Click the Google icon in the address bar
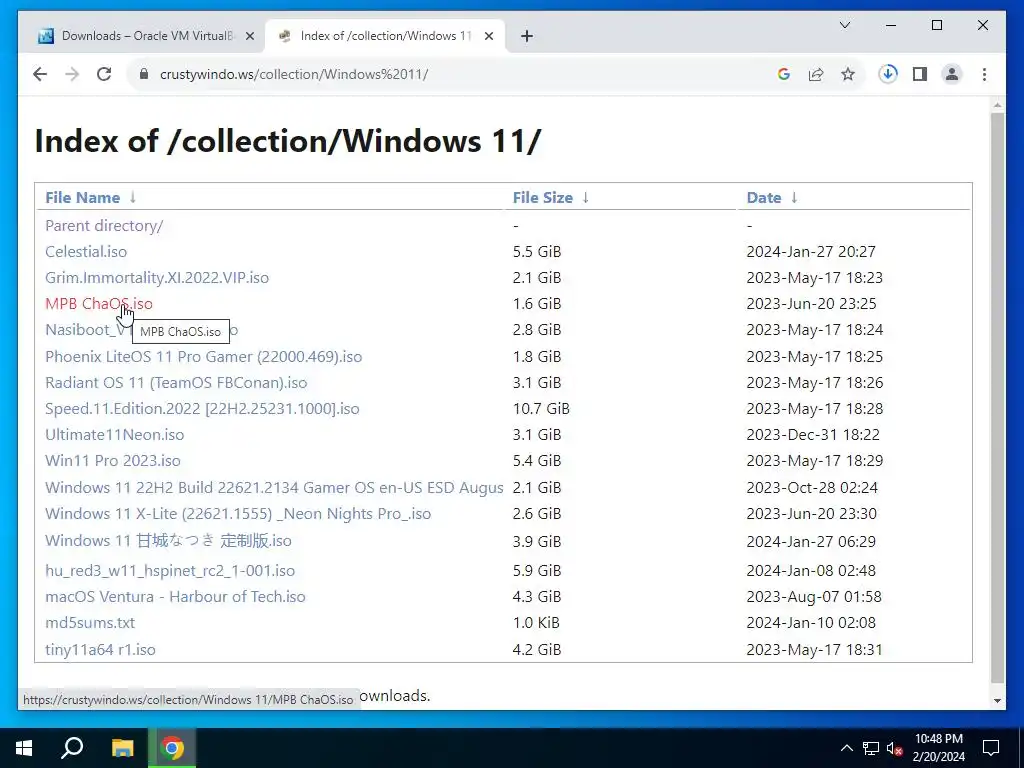The width and height of the screenshot is (1024, 768). (784, 74)
